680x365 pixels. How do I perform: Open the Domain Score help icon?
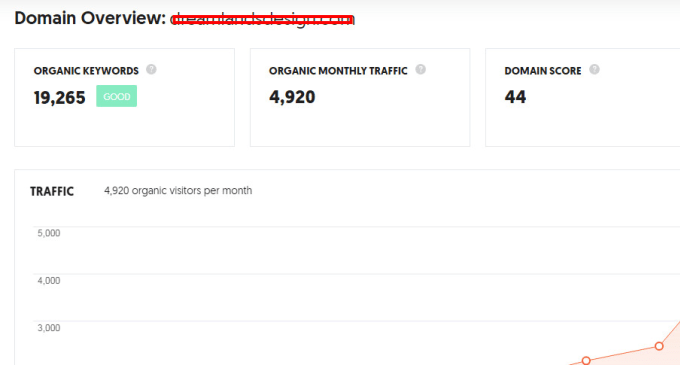pos(594,69)
